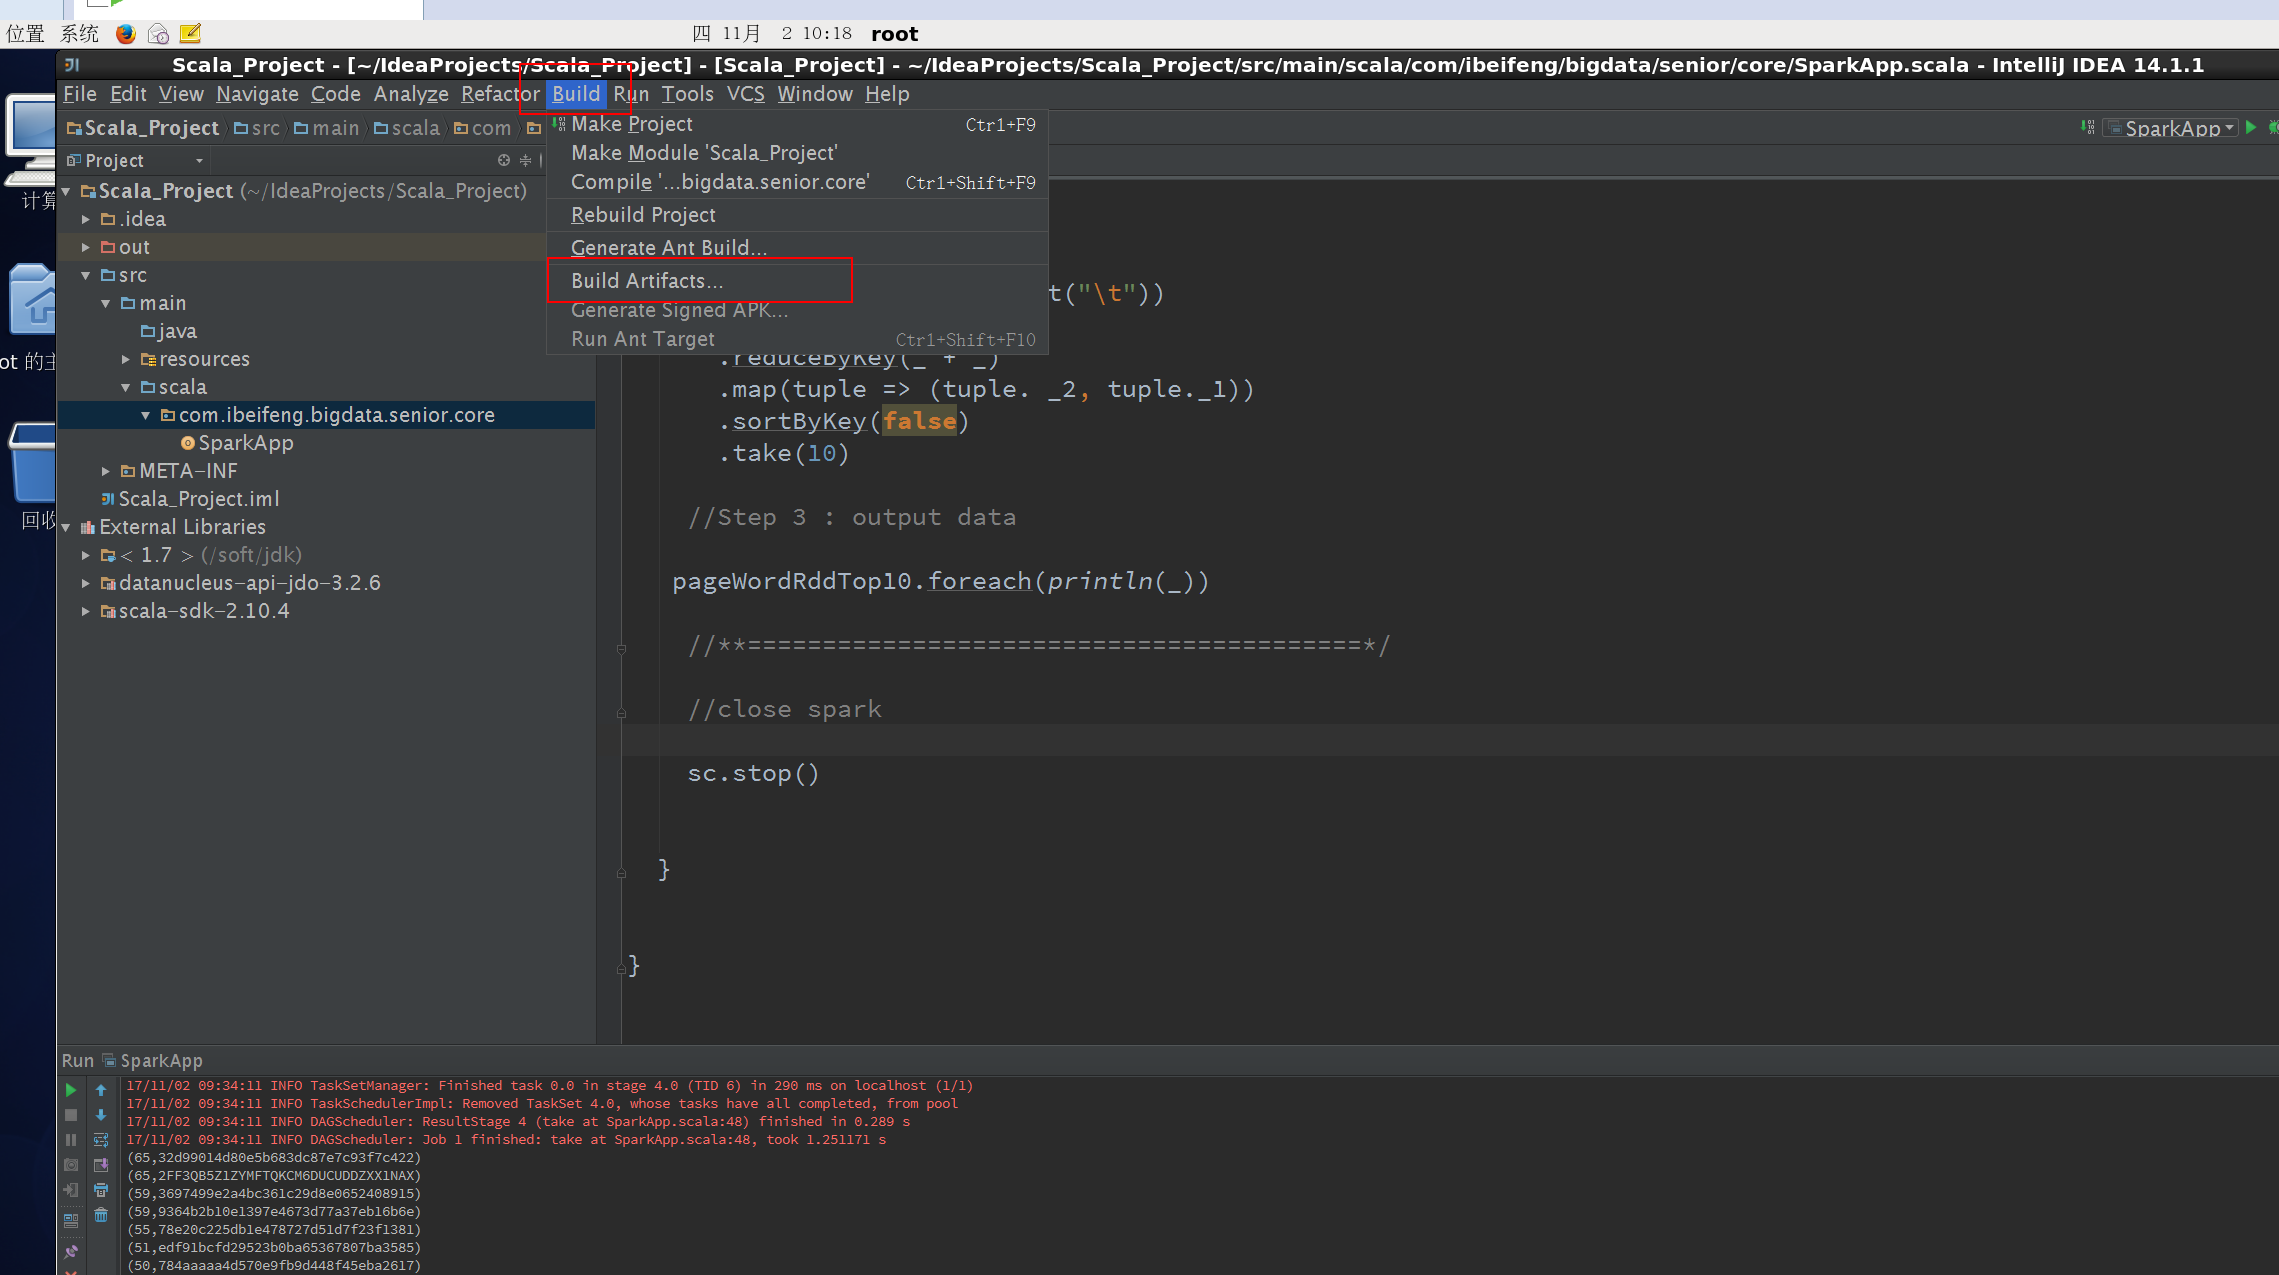Open the Navigate menu
This screenshot has height=1275, width=2279.
tap(257, 94)
